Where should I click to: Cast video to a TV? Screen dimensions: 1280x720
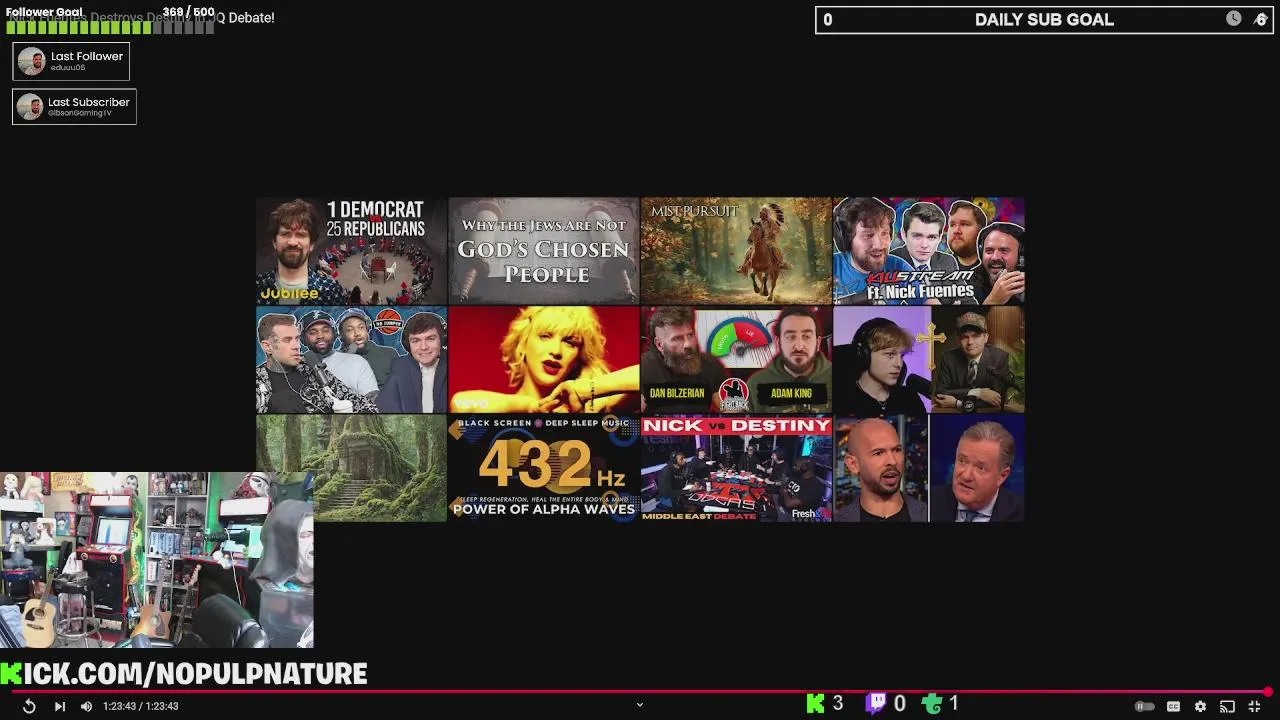tap(1227, 706)
